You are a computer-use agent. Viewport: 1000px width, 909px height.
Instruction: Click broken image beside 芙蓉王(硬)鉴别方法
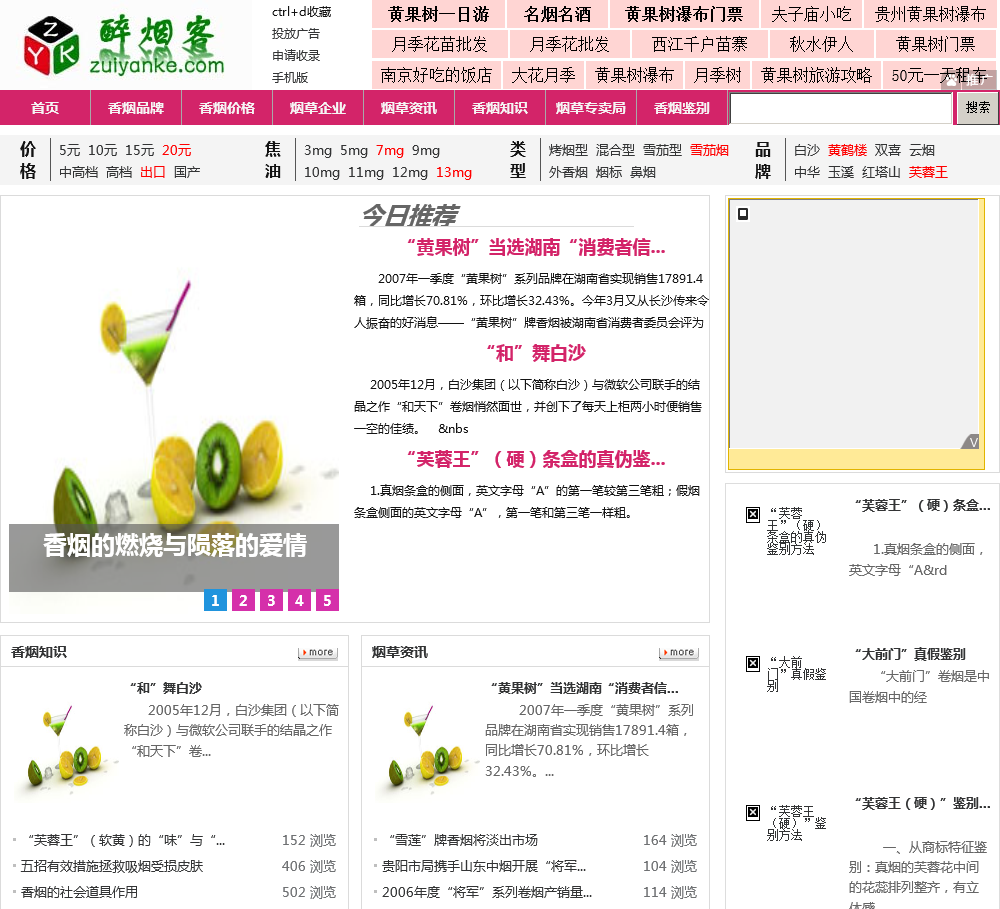pyautogui.click(x=753, y=812)
